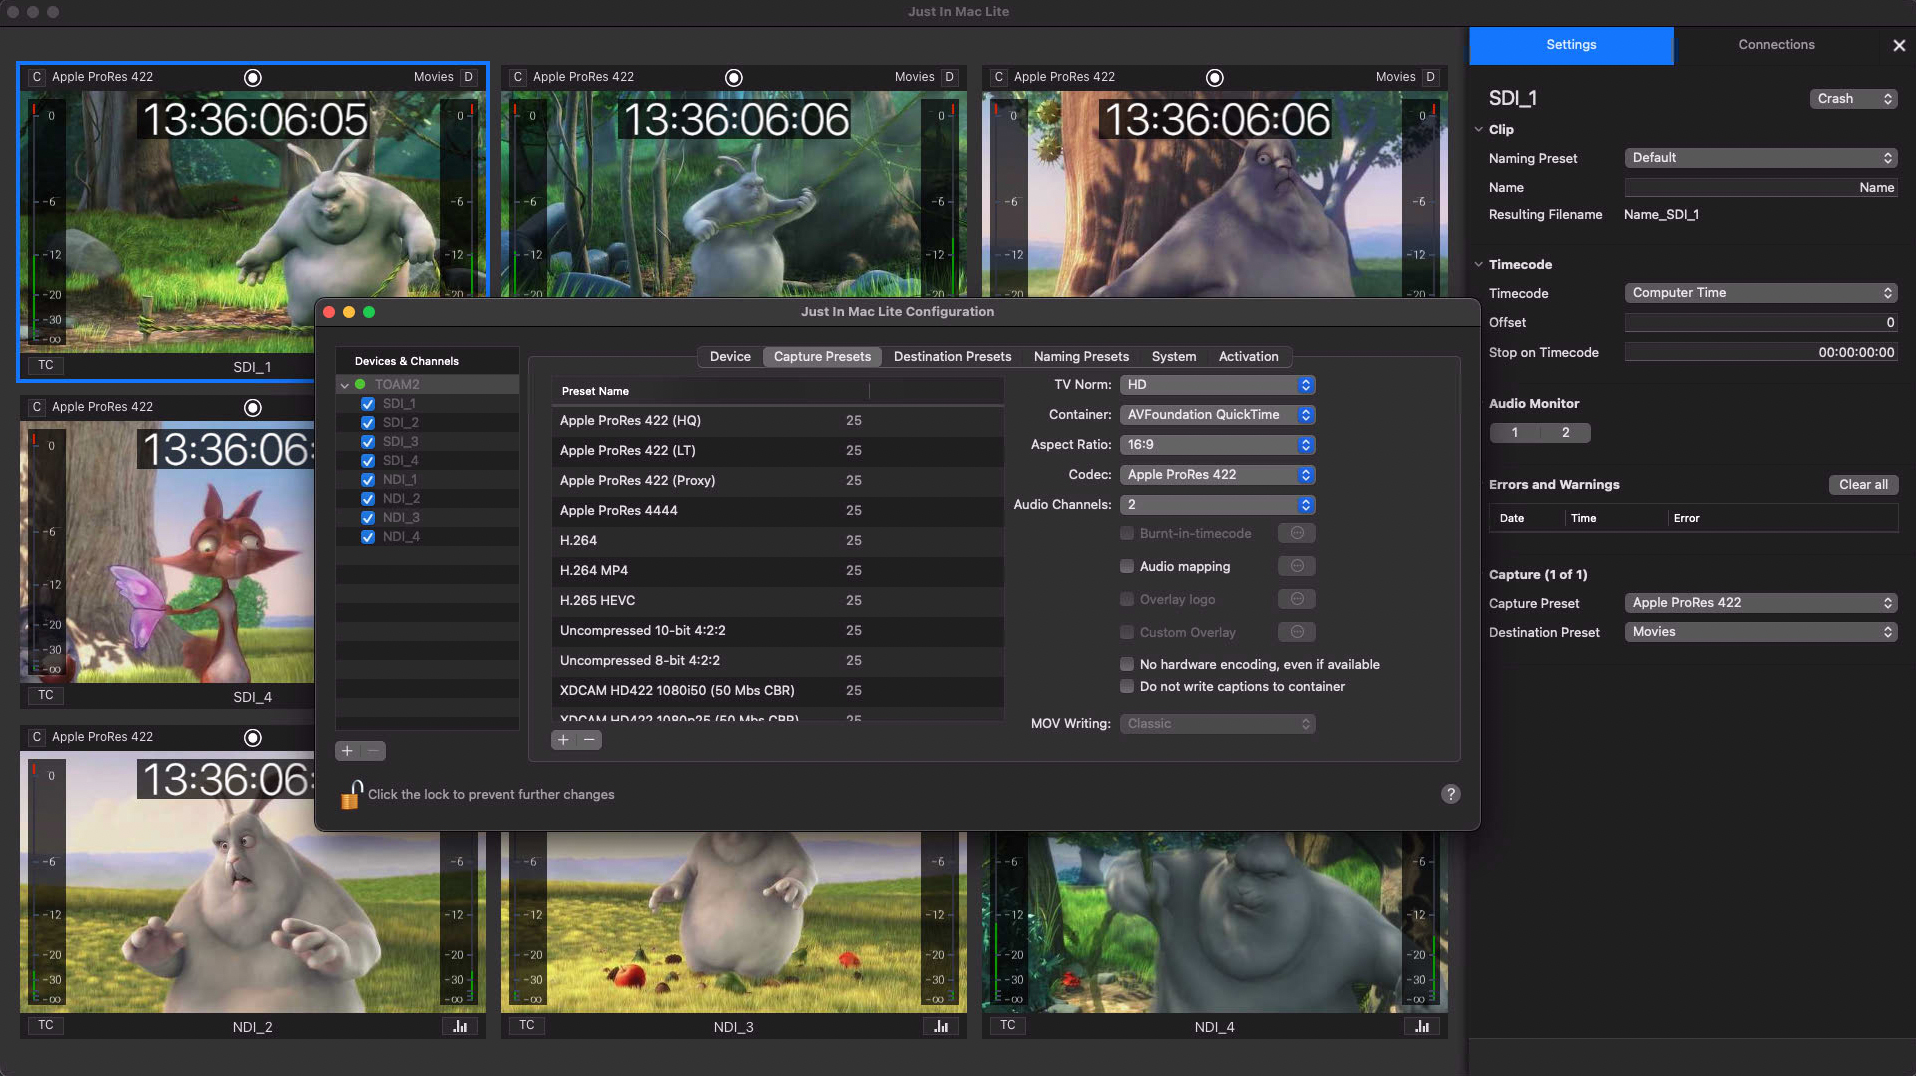This screenshot has height=1076, width=1916.
Task: Close the Settings side panel with X
Action: (x=1898, y=45)
